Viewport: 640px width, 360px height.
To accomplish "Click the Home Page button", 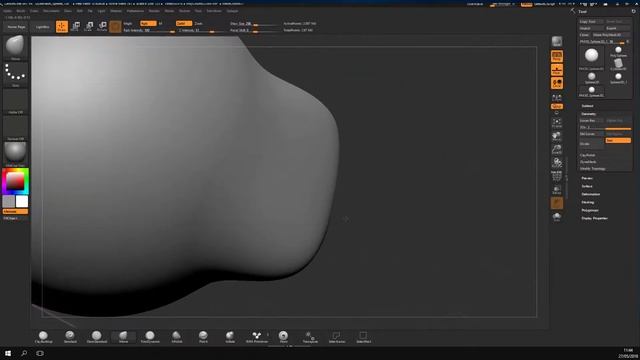I will pos(16,27).
